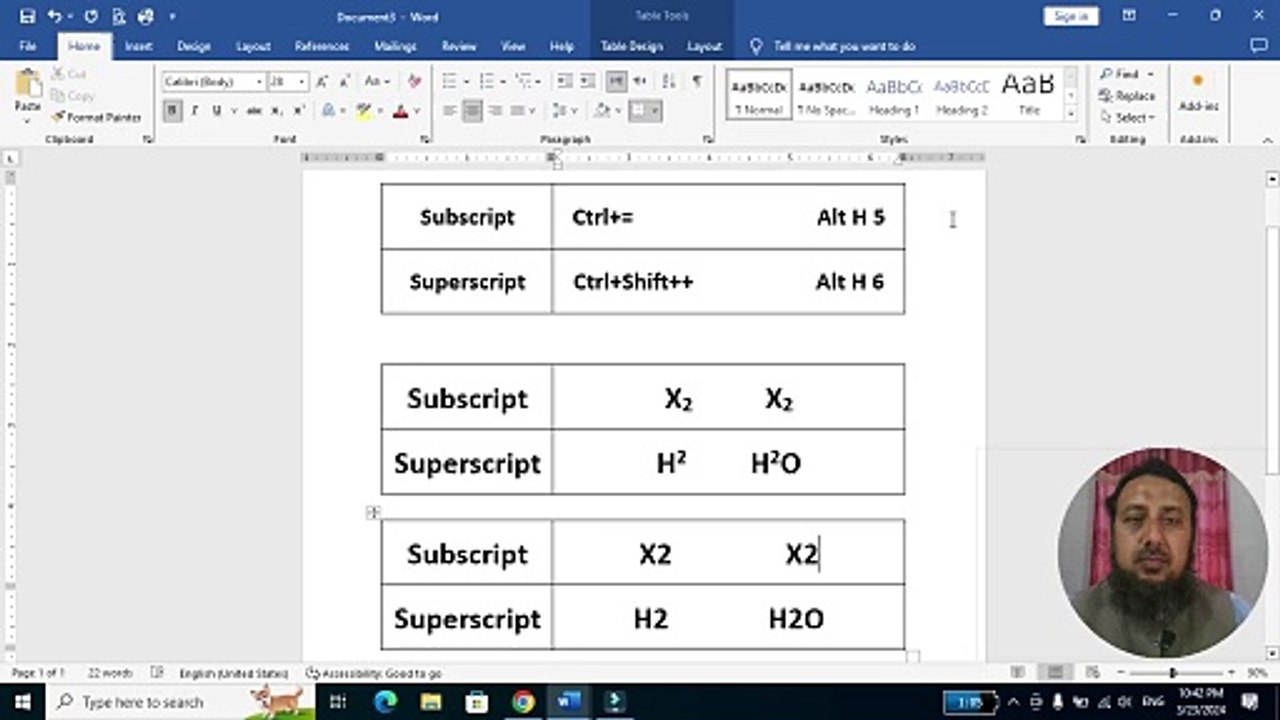Viewport: 1280px width, 720px height.
Task: Toggle Bold formatting
Action: coord(173,111)
